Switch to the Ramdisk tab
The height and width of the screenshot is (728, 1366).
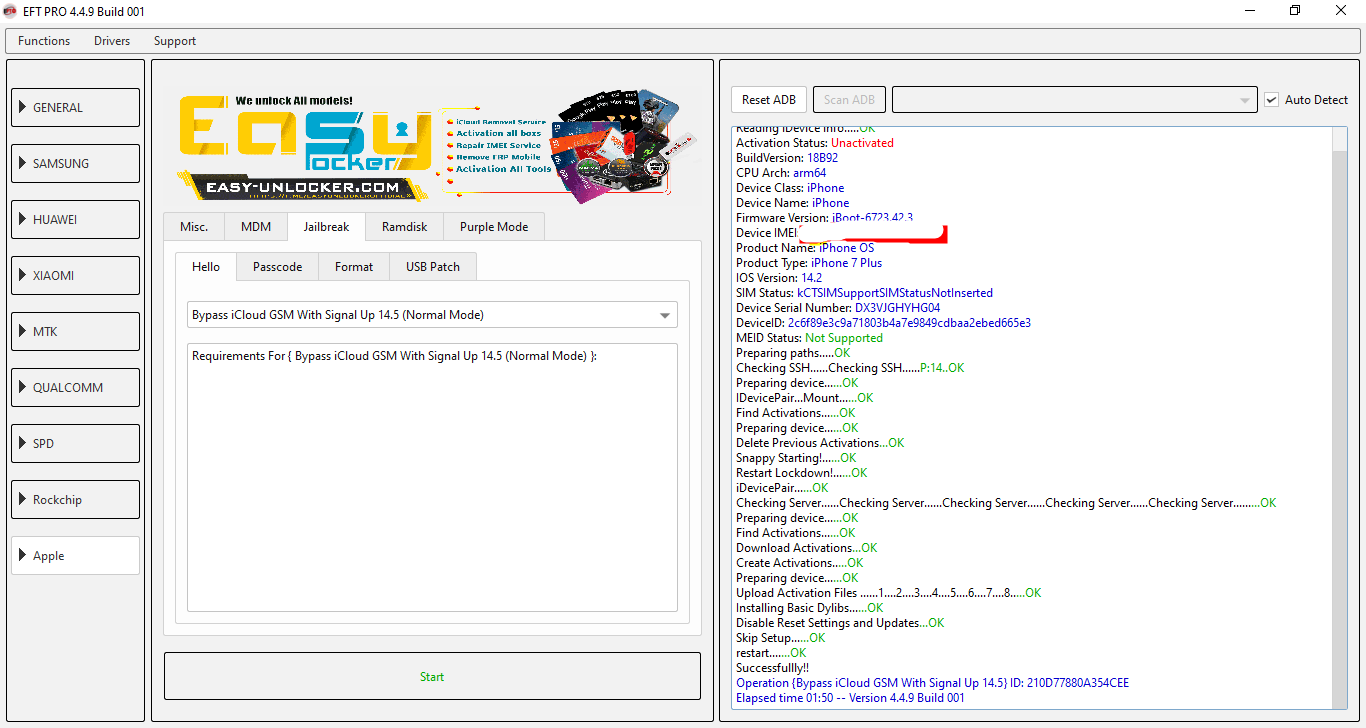coord(404,227)
